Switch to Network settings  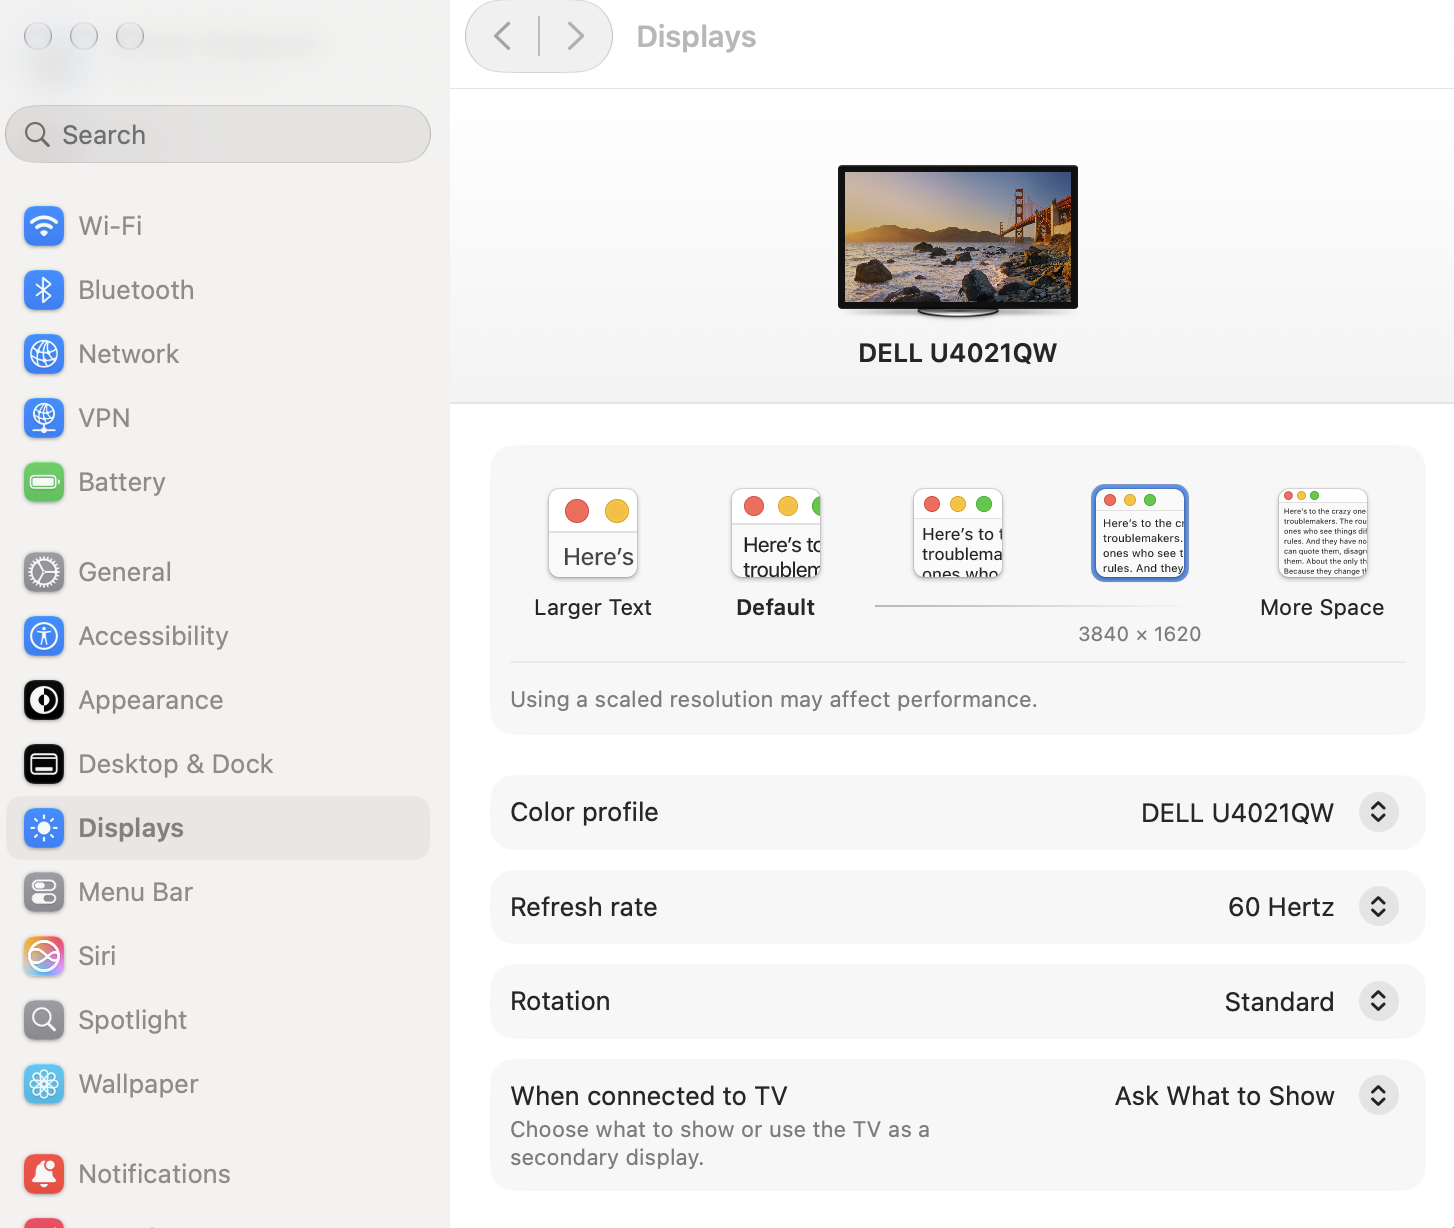tap(218, 354)
